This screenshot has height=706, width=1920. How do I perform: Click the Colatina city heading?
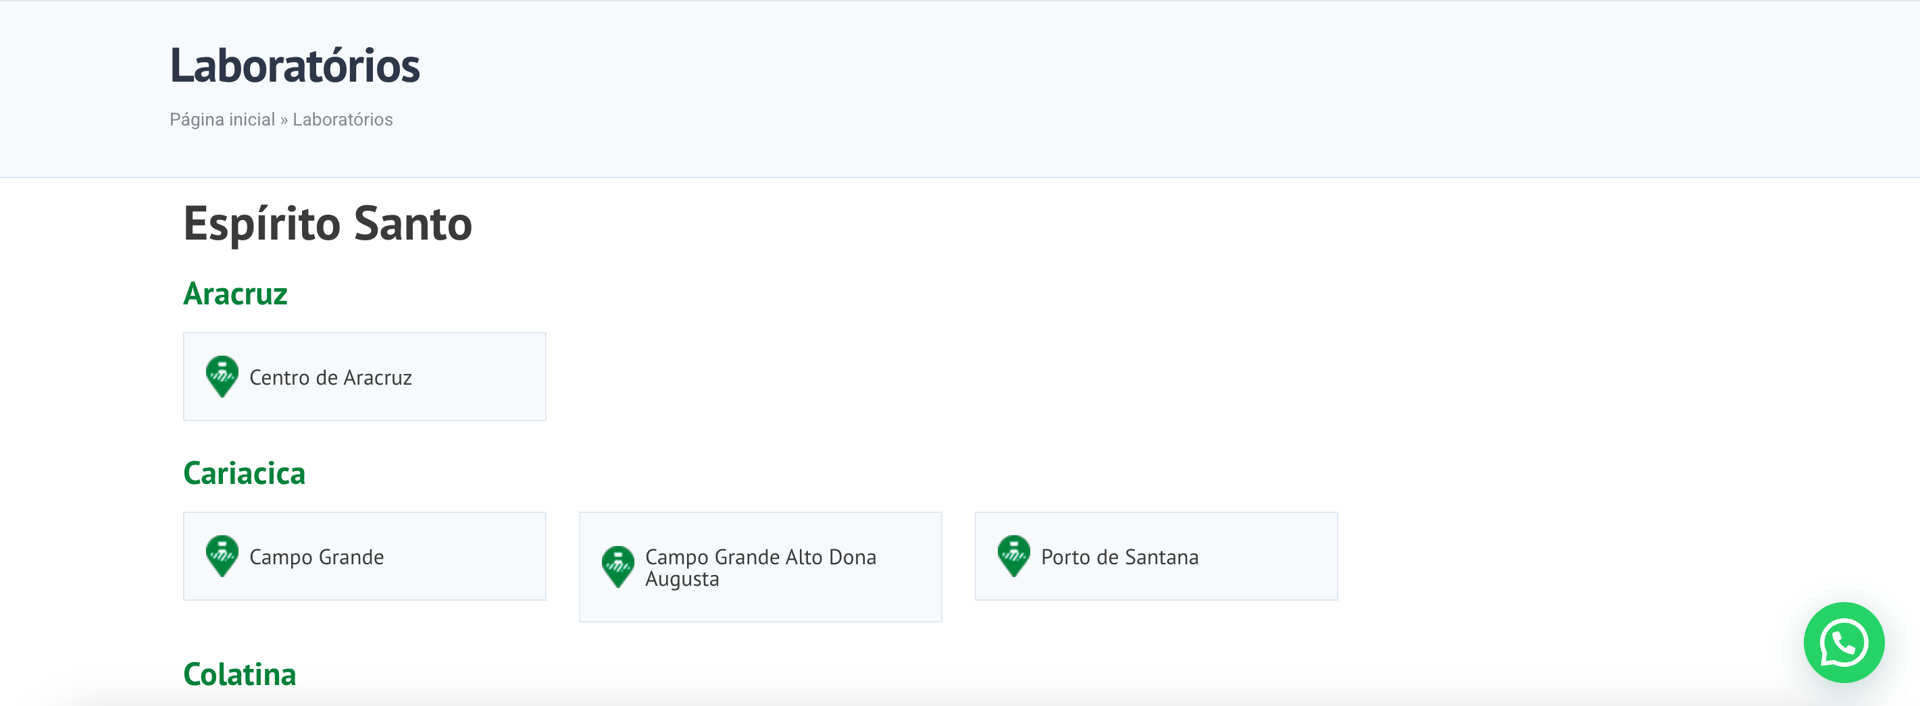point(239,674)
